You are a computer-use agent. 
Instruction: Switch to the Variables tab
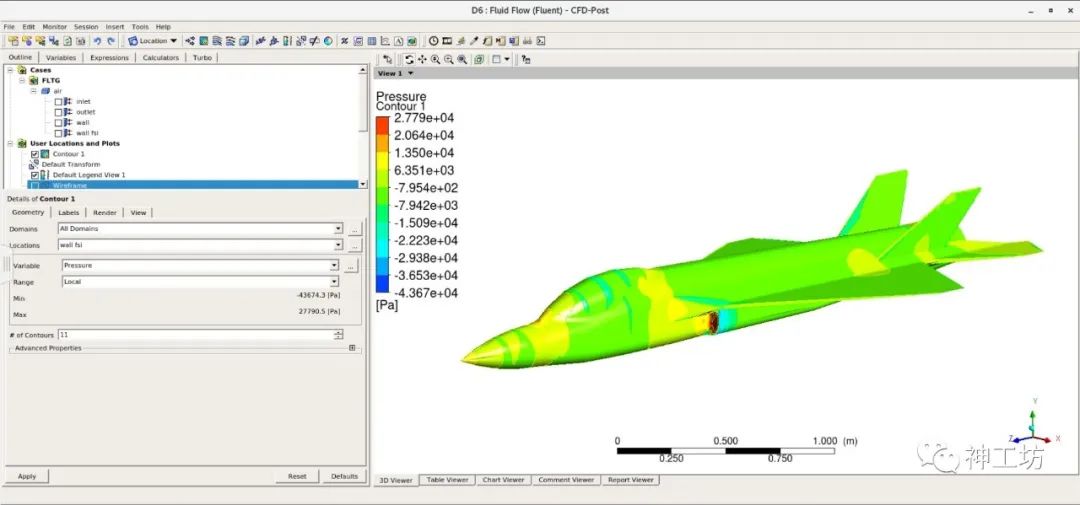click(61, 58)
